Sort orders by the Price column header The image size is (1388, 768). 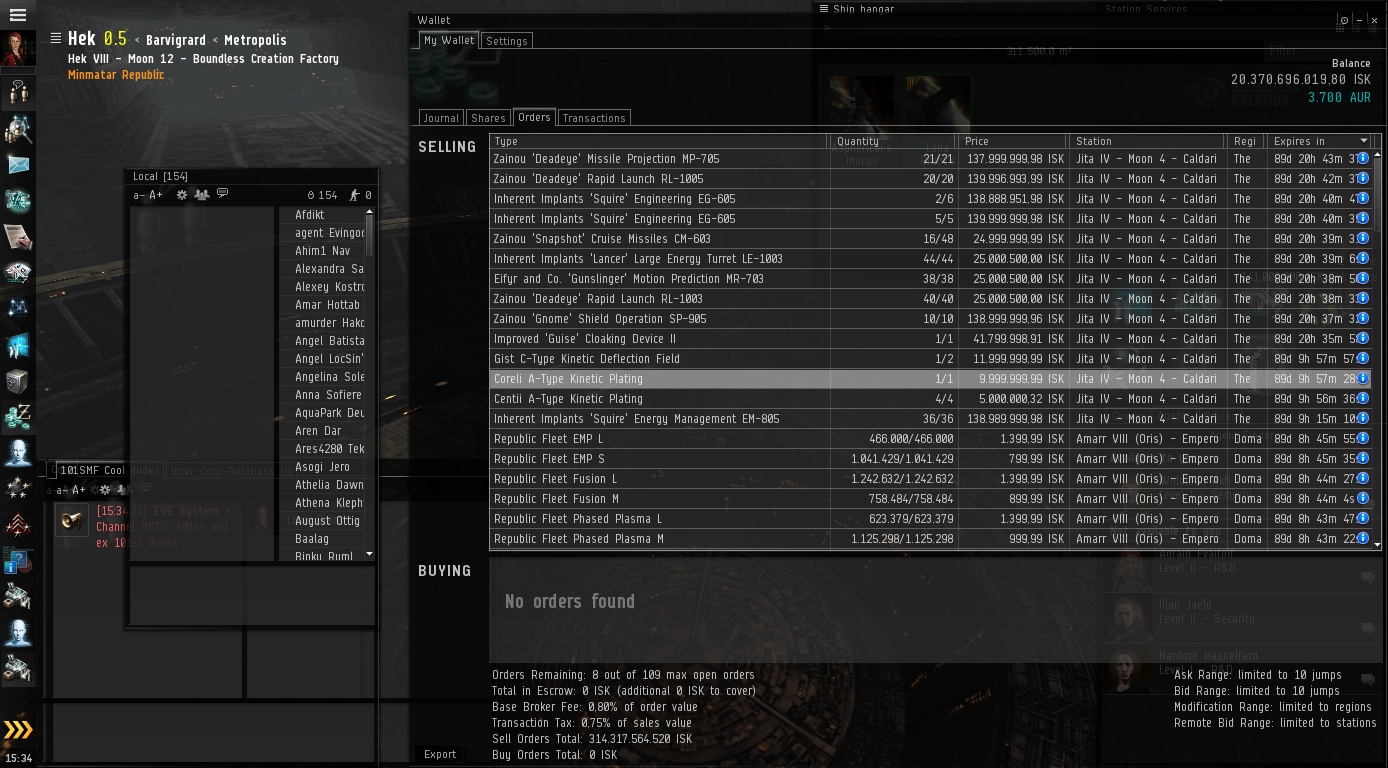(1012, 141)
